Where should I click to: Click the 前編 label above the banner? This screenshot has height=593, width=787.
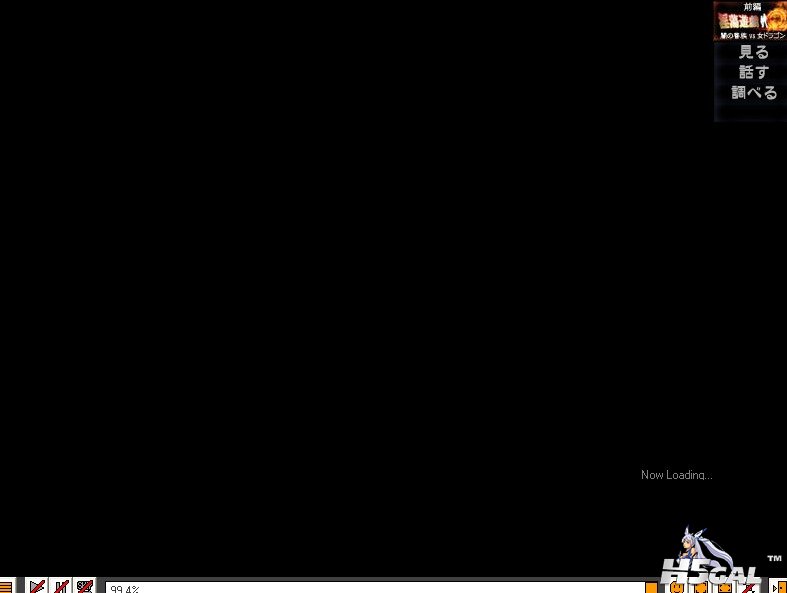(752, 6)
